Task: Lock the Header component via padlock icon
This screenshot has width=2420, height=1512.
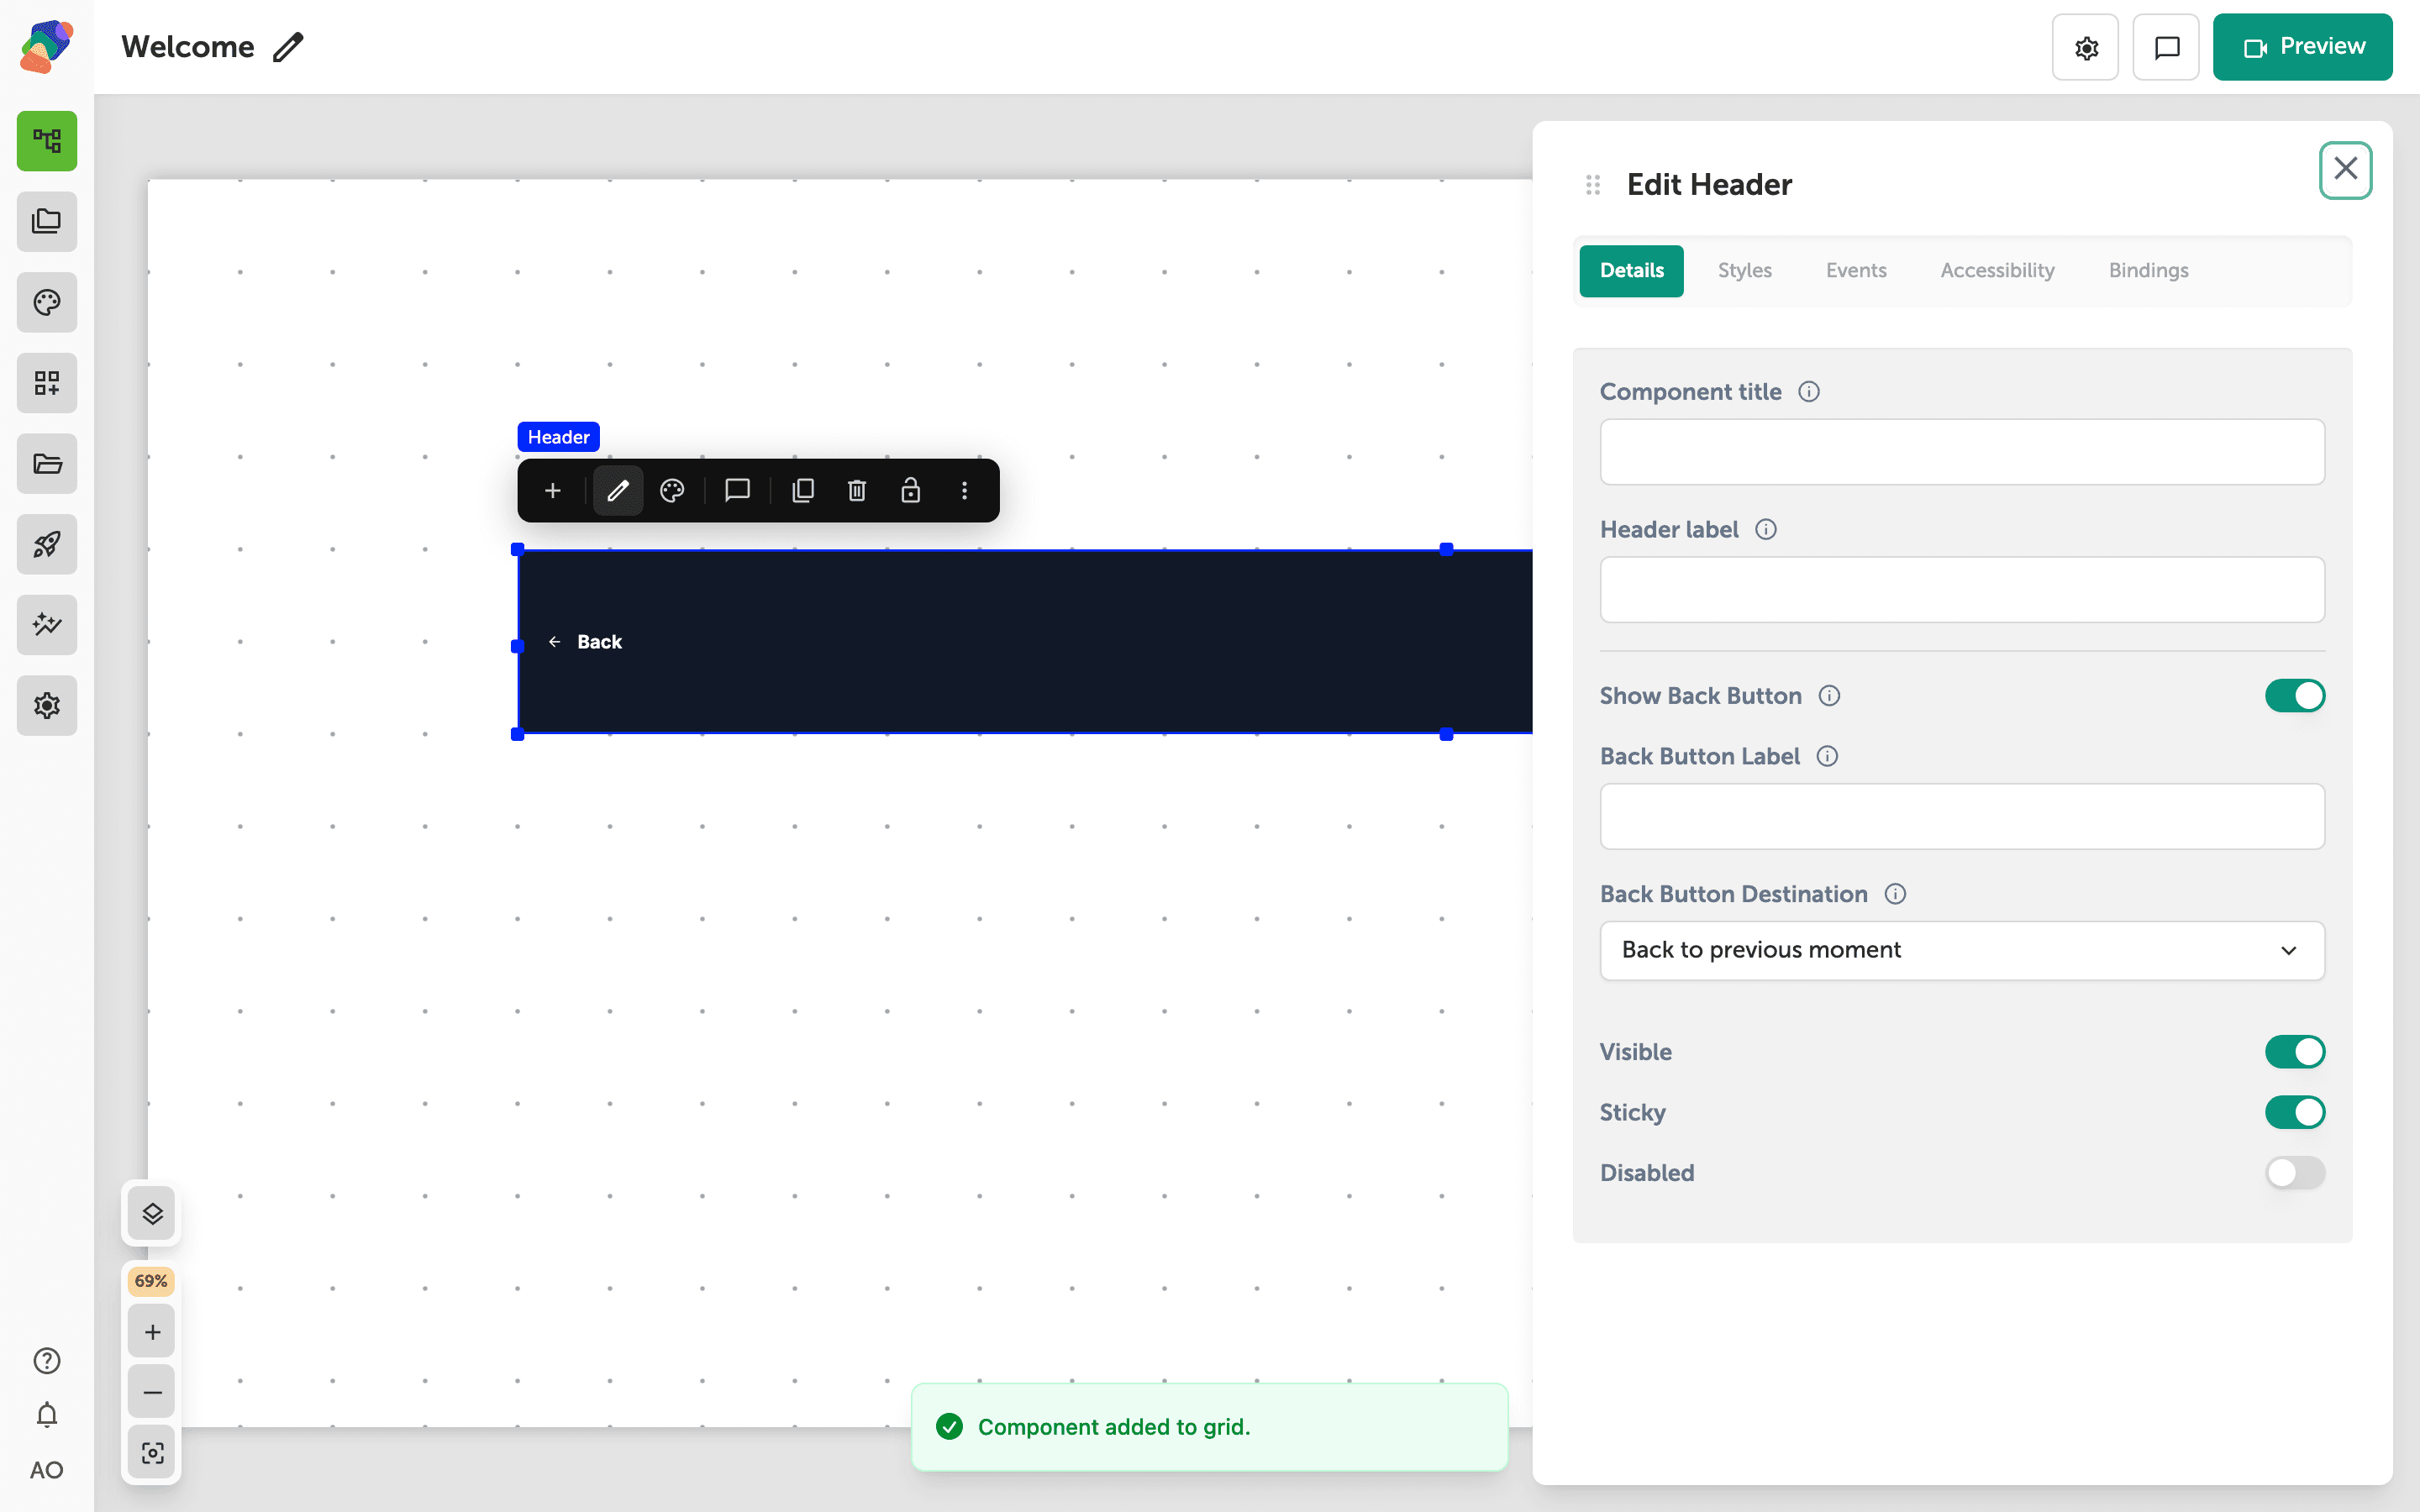Action: [910, 490]
